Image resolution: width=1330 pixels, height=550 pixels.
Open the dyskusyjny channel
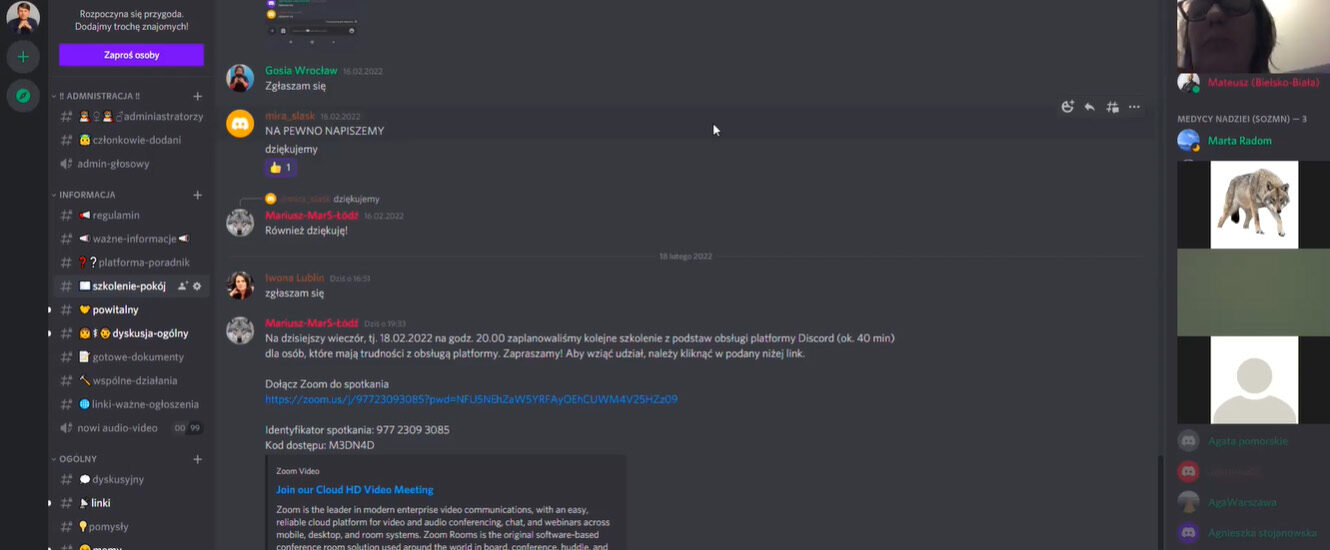pos(130,479)
